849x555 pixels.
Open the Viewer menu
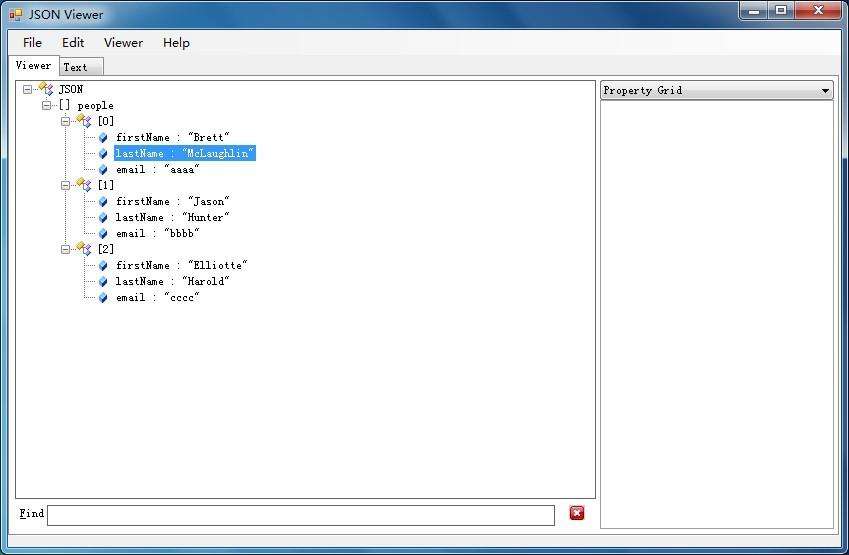123,43
